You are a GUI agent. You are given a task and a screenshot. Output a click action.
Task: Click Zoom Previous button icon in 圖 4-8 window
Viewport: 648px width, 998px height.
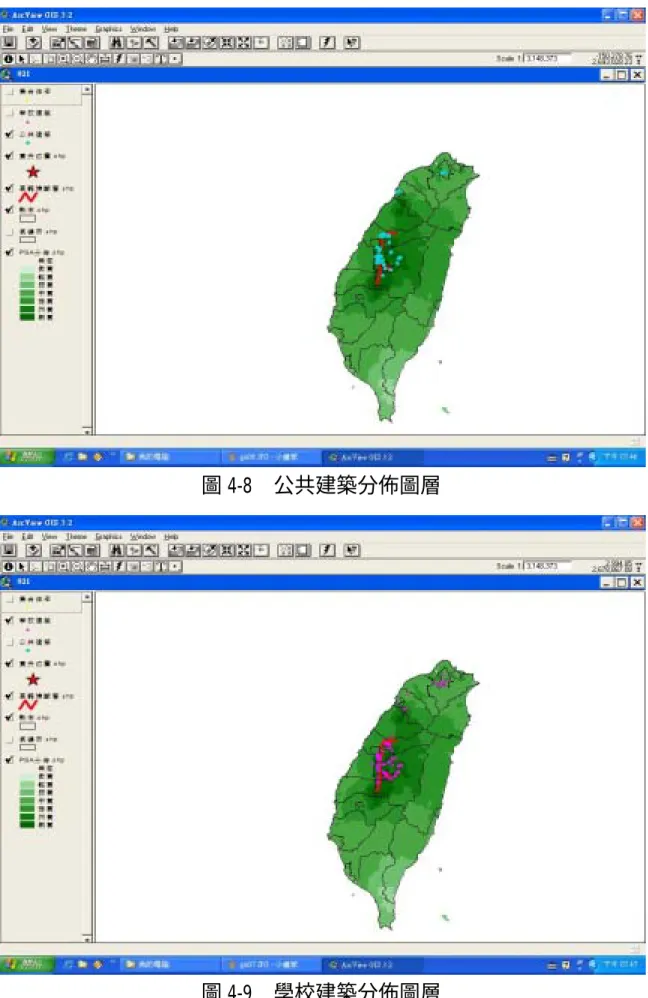(261, 43)
